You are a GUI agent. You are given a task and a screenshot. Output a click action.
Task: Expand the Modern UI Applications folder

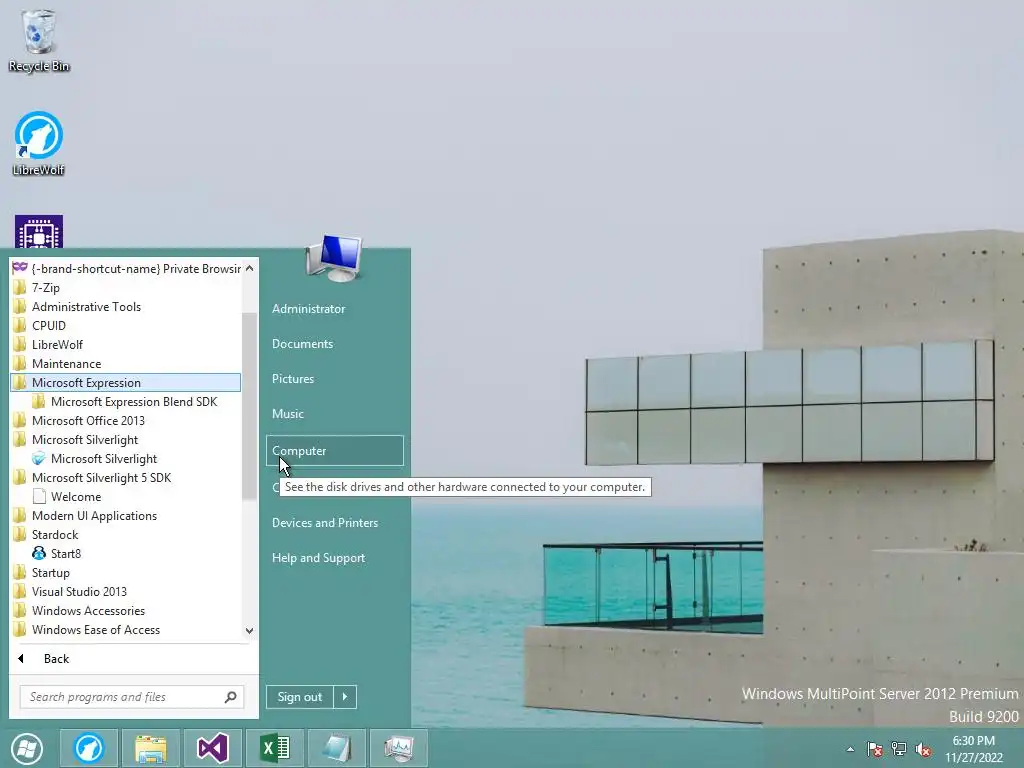point(126,515)
